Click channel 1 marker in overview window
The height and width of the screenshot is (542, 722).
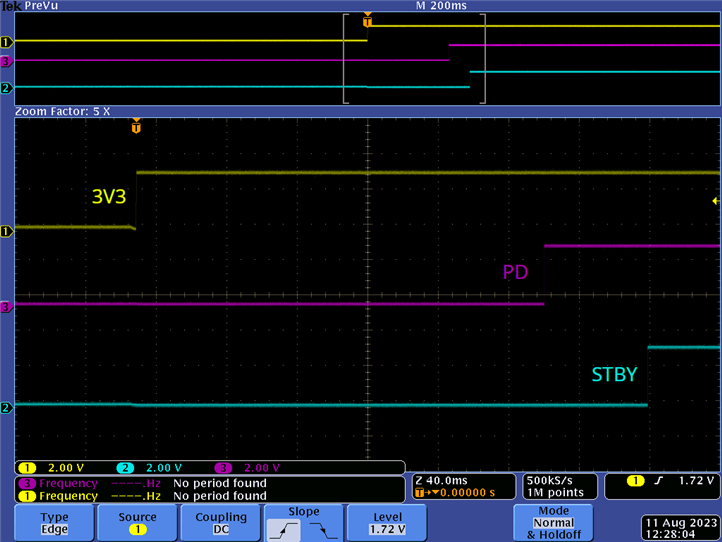coord(6,42)
